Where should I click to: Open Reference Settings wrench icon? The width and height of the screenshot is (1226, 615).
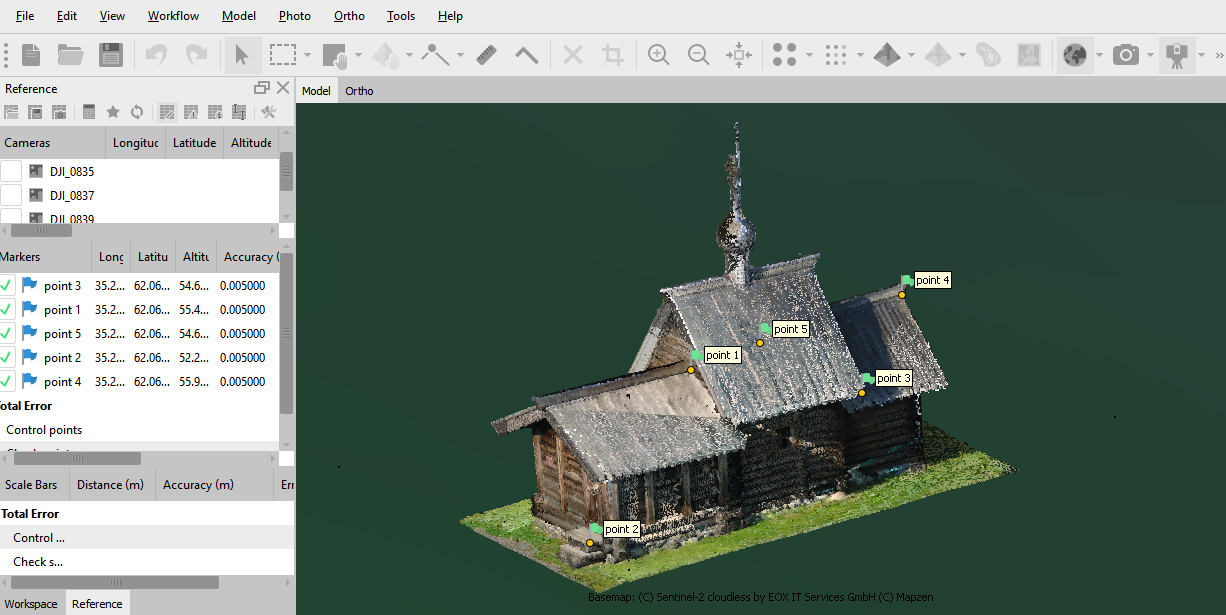coord(268,112)
